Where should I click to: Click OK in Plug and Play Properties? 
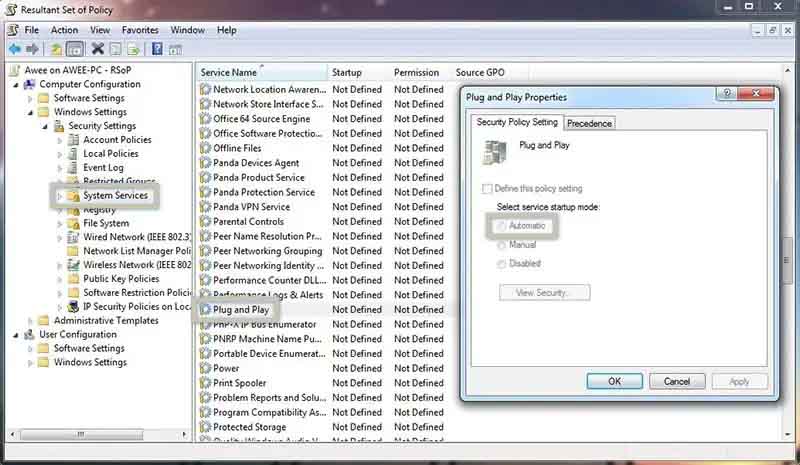614,381
